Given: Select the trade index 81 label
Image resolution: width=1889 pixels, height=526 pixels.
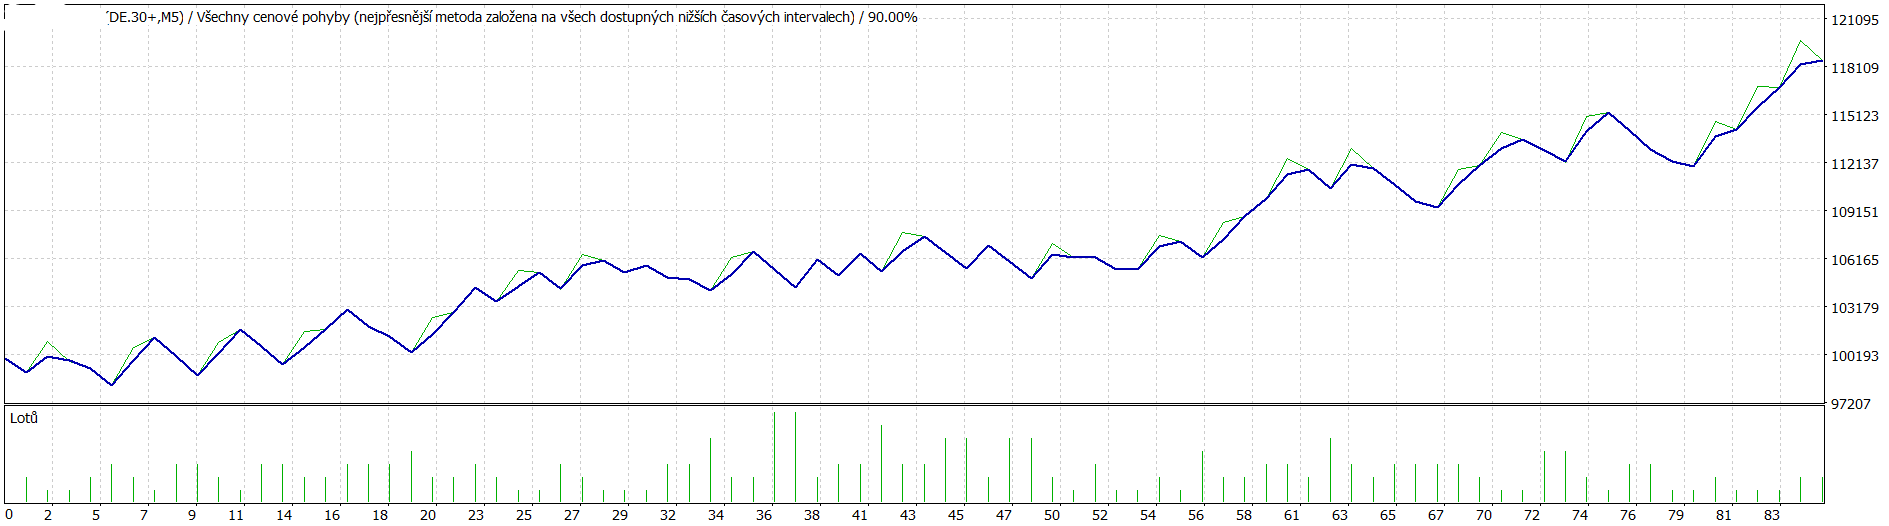Looking at the screenshot, I should pyautogui.click(x=1724, y=515).
